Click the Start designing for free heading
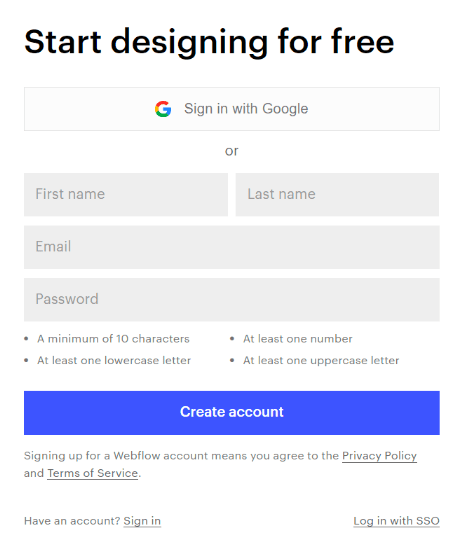The image size is (471, 545). pos(209,42)
